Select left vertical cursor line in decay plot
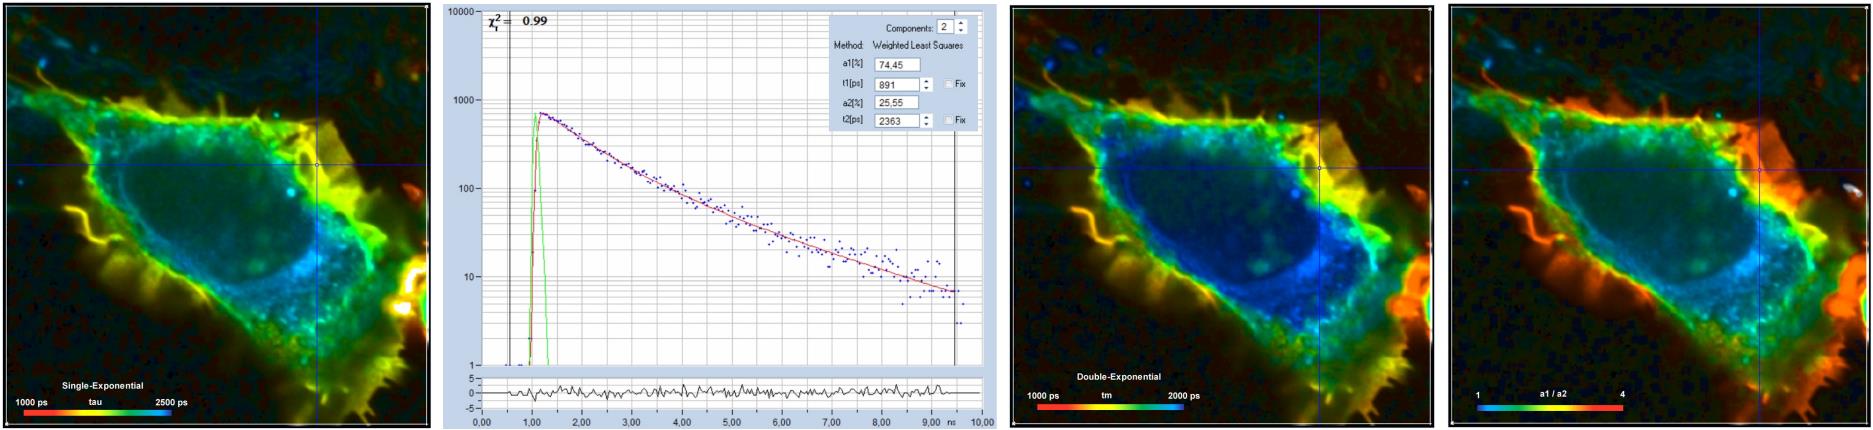Viewport: 1873px width, 430px height. click(x=509, y=200)
